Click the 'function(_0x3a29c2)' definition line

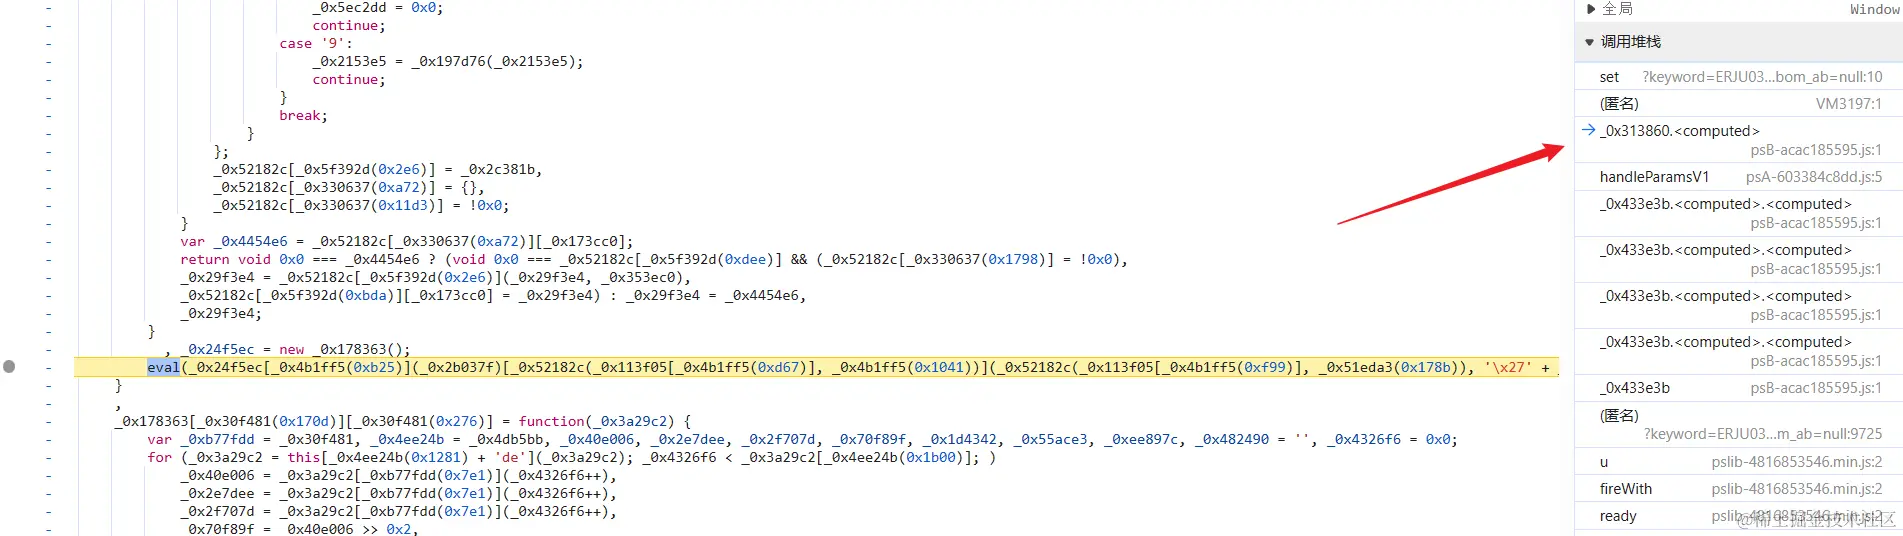403,422
